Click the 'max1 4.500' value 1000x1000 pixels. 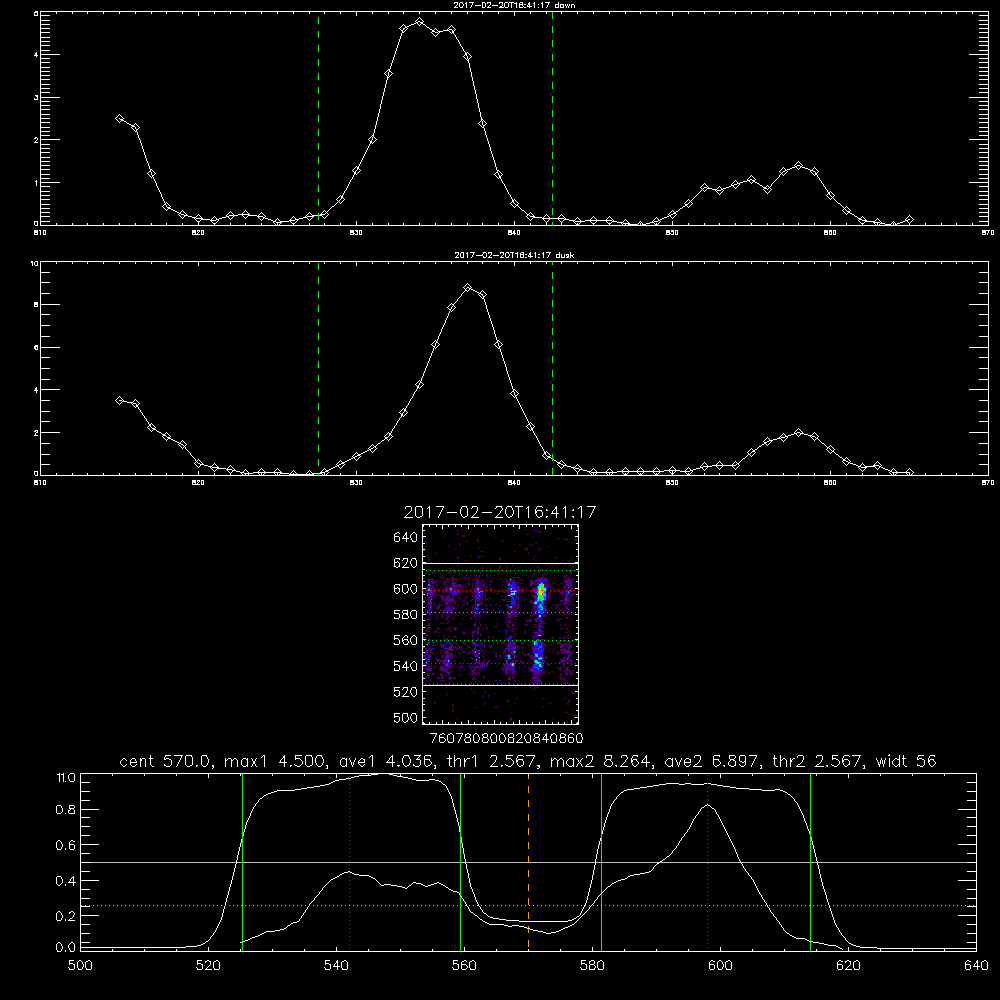coord(272,761)
